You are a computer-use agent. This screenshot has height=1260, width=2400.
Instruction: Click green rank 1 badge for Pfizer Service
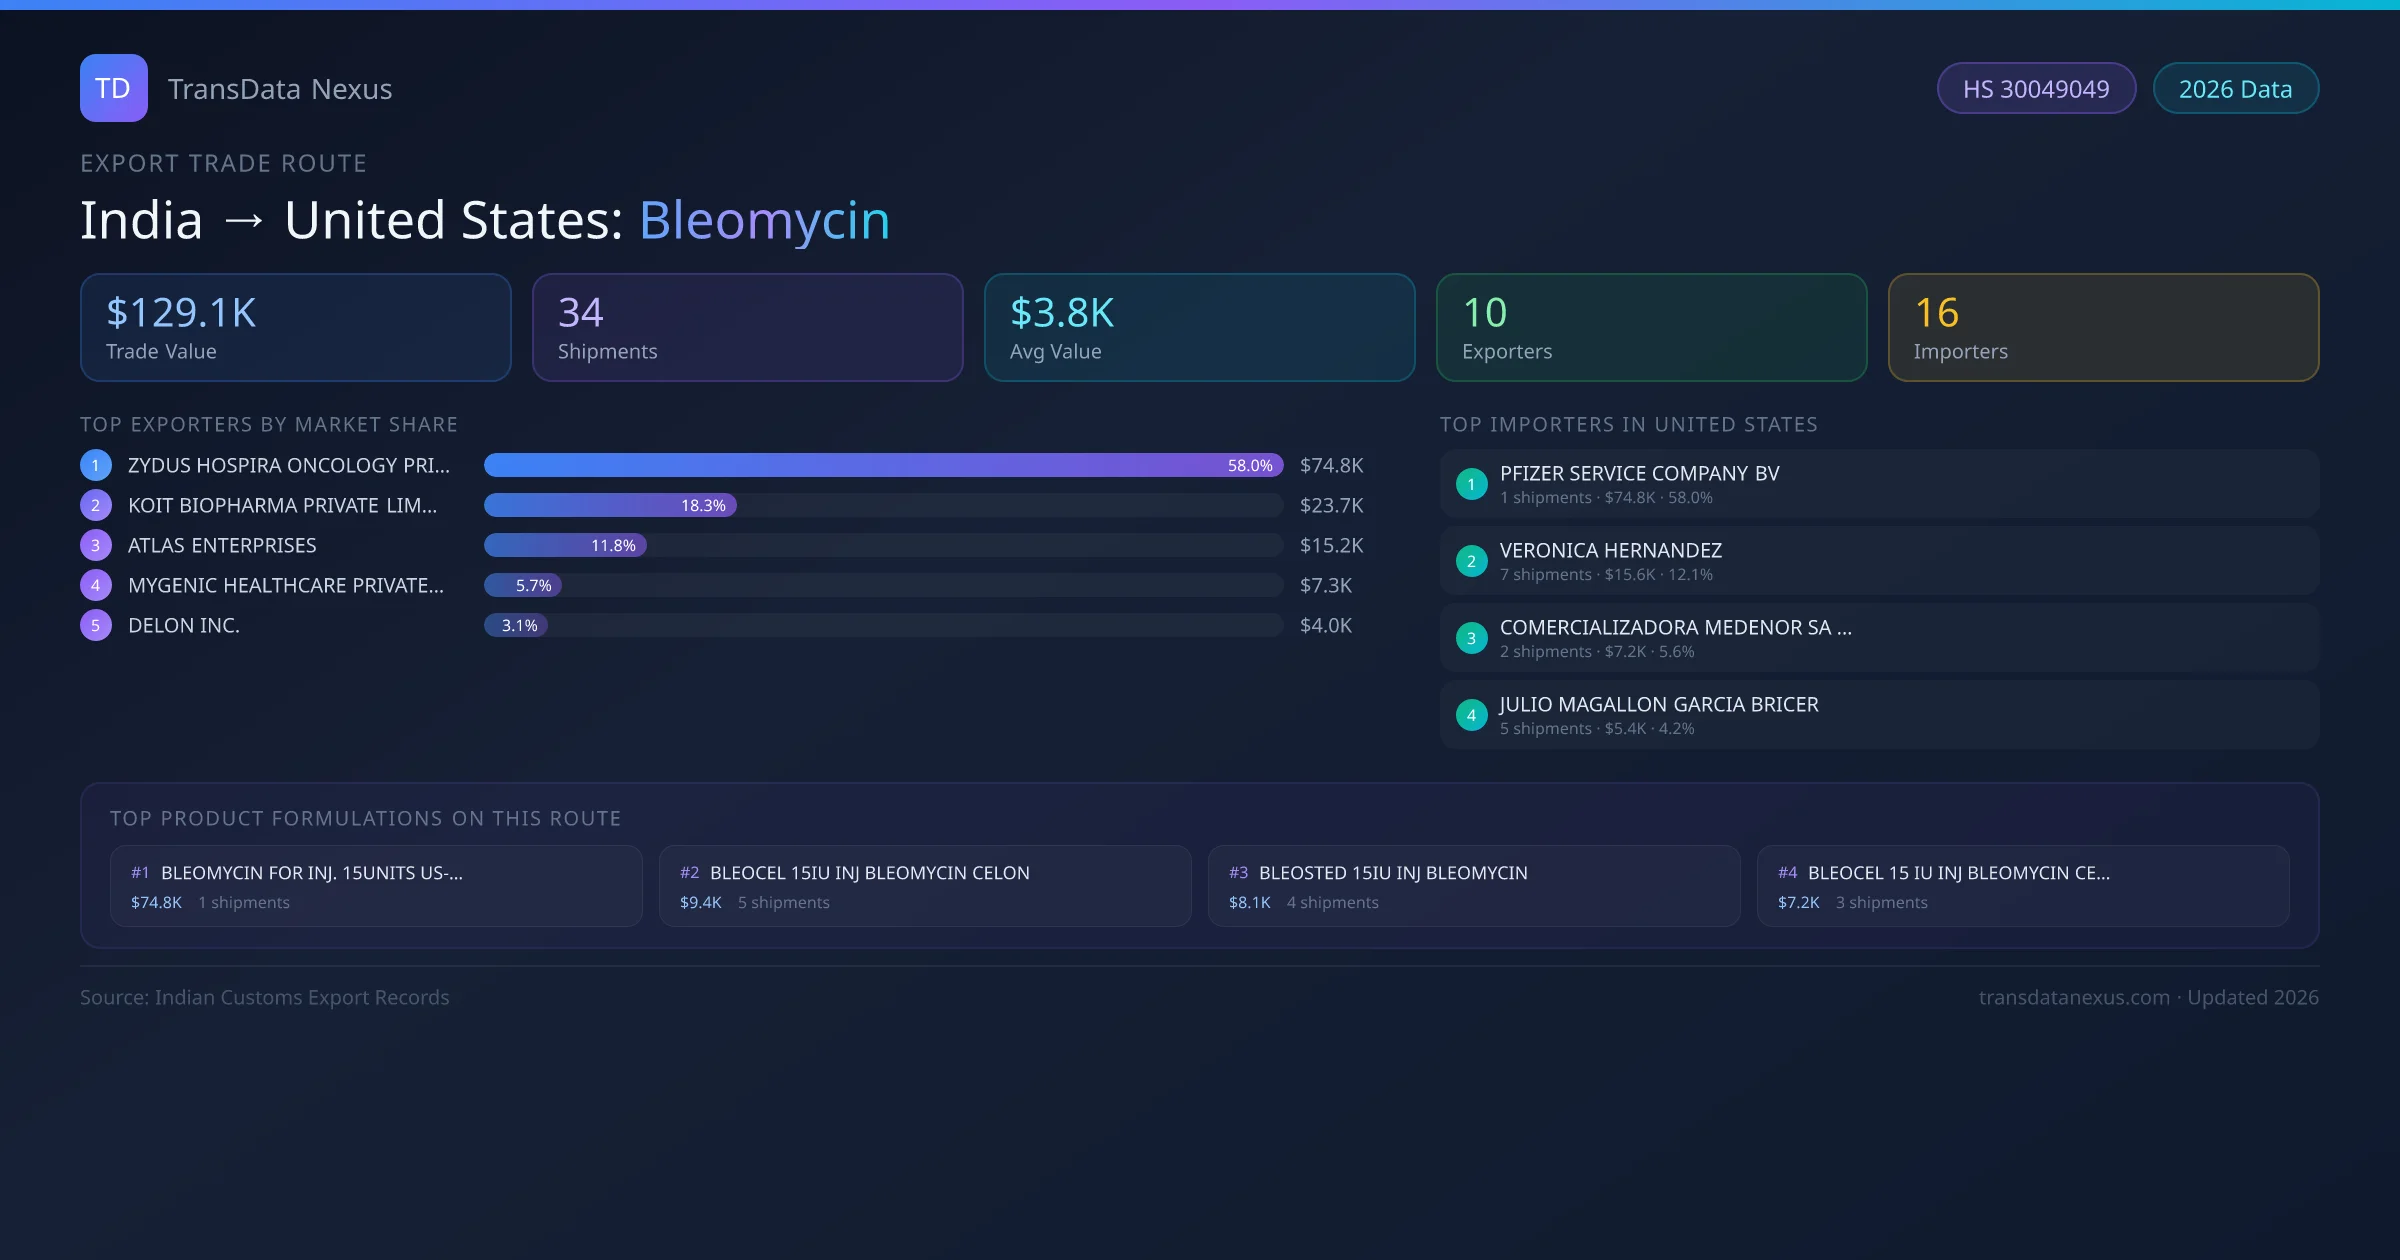point(1471,484)
